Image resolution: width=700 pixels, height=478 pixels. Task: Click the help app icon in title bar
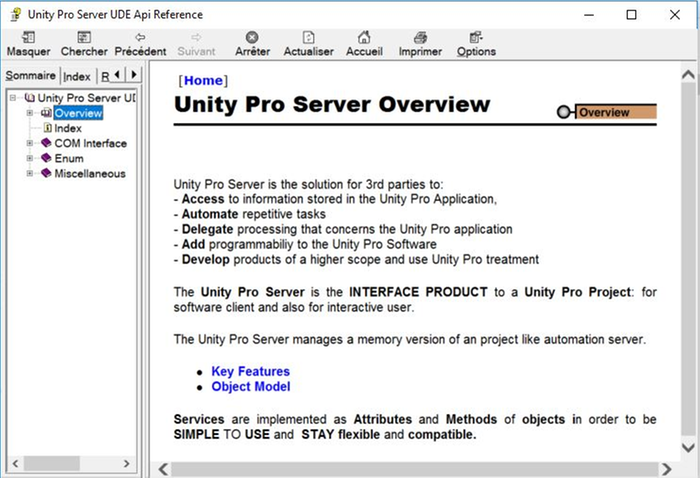point(16,14)
